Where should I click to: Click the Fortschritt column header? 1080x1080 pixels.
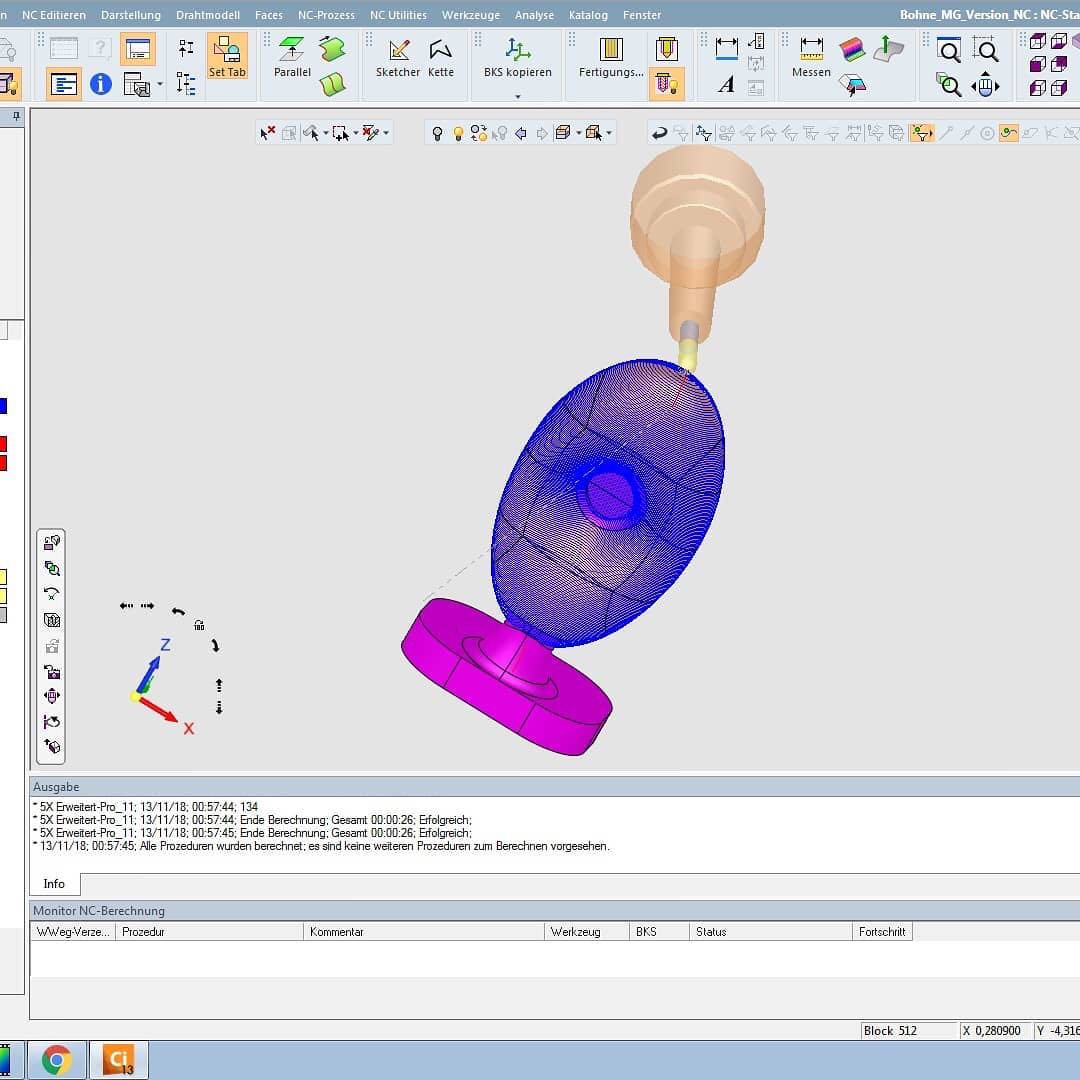[882, 931]
